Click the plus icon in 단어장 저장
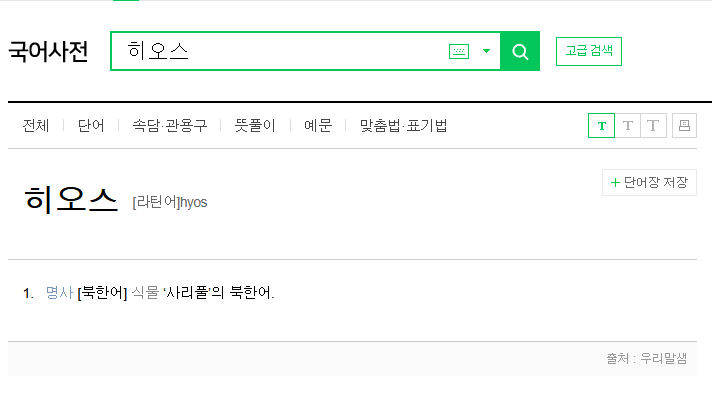712x394 pixels. click(x=615, y=182)
